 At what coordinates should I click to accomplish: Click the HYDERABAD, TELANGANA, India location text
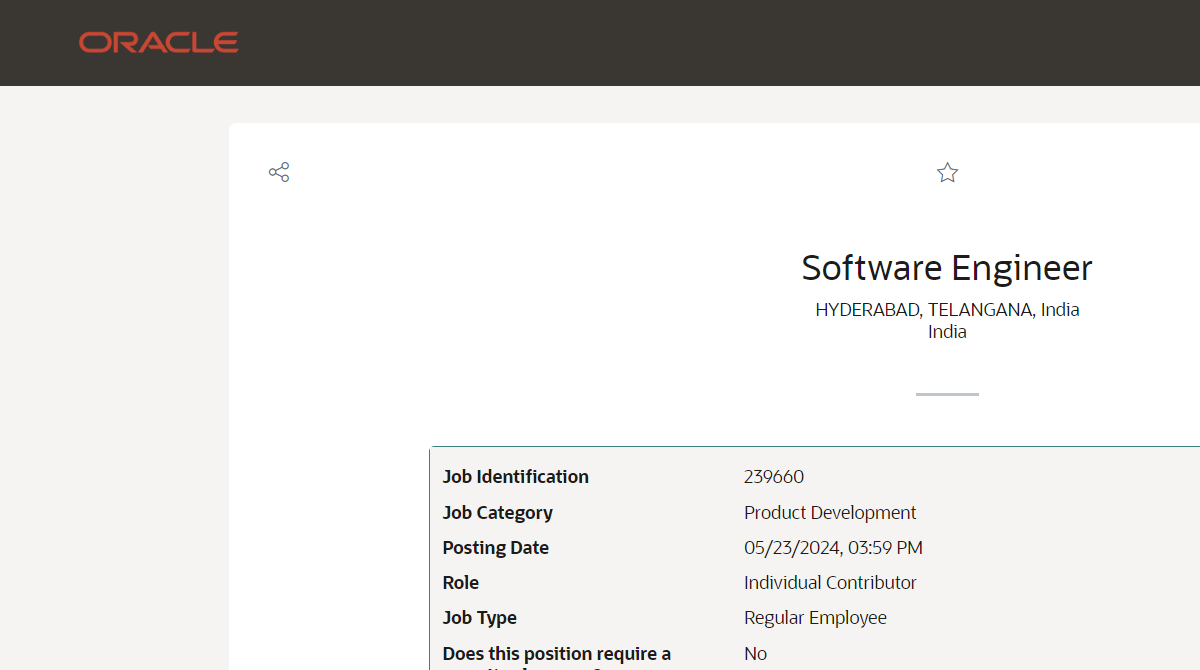coord(947,310)
